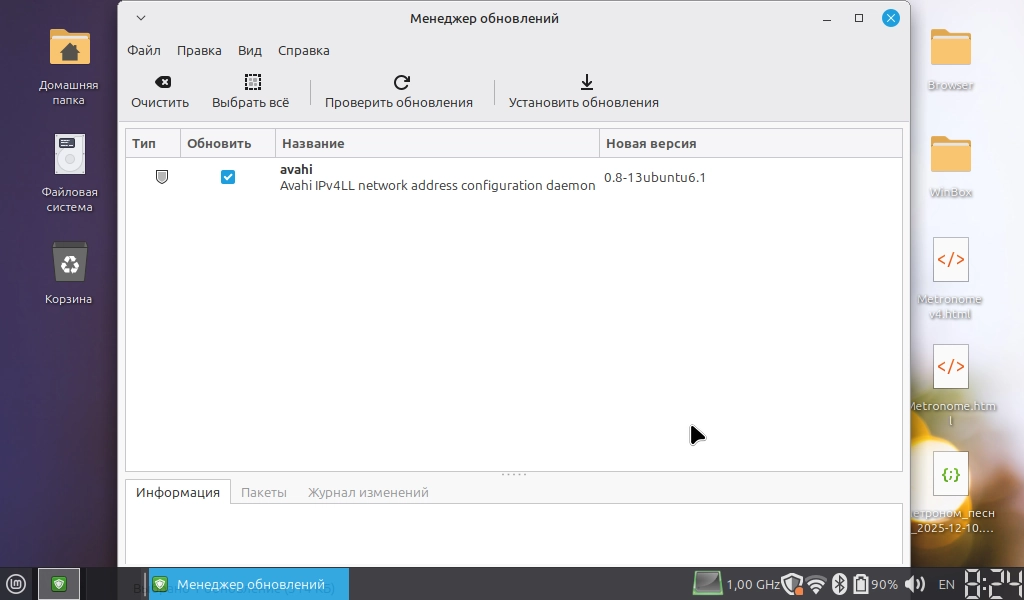
Task: Click the shield type icon for avahi
Action: 162,177
